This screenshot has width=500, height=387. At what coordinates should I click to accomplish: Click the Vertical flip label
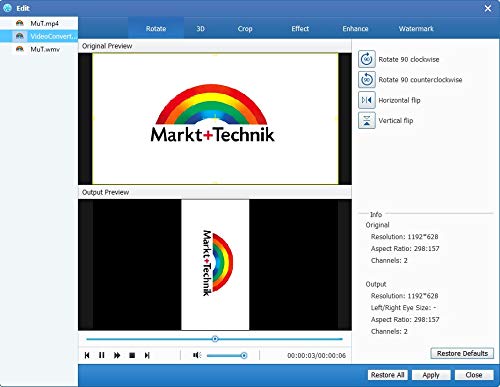click(396, 121)
